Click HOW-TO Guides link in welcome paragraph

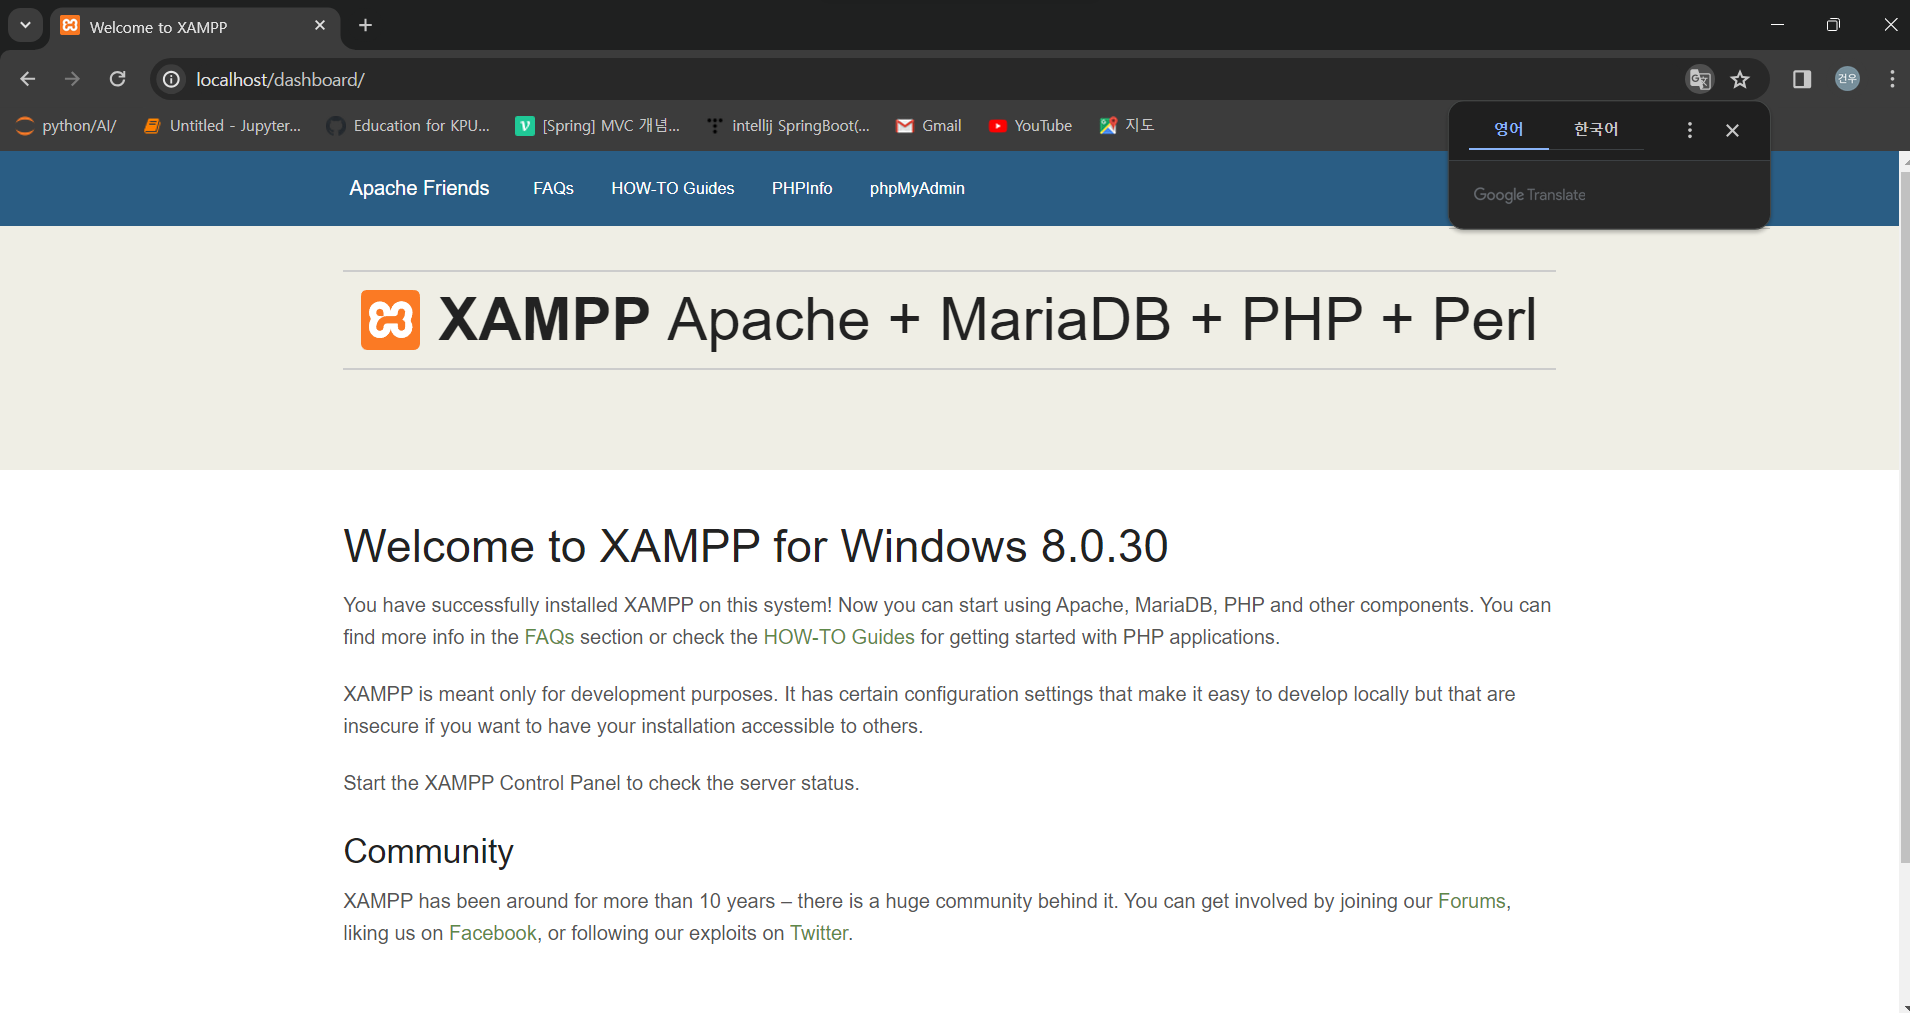839,637
